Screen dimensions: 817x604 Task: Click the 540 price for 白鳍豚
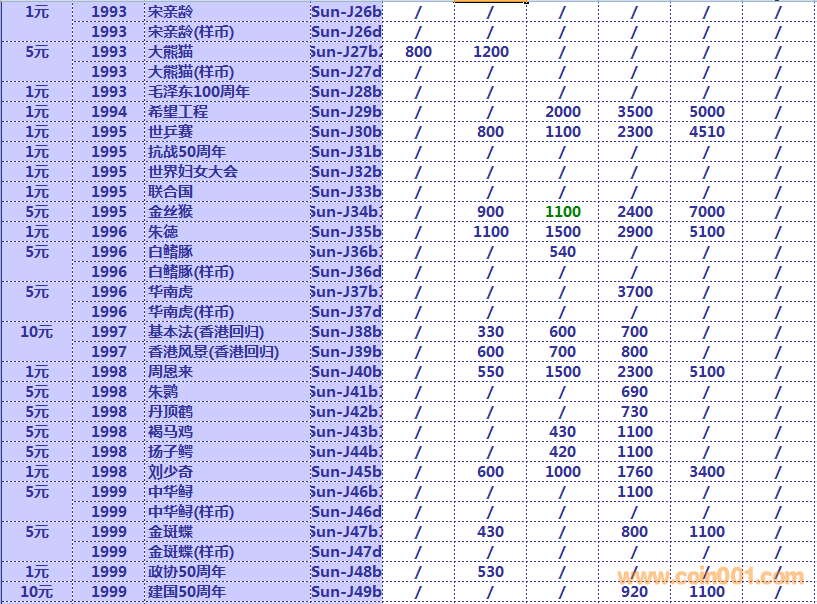(563, 252)
